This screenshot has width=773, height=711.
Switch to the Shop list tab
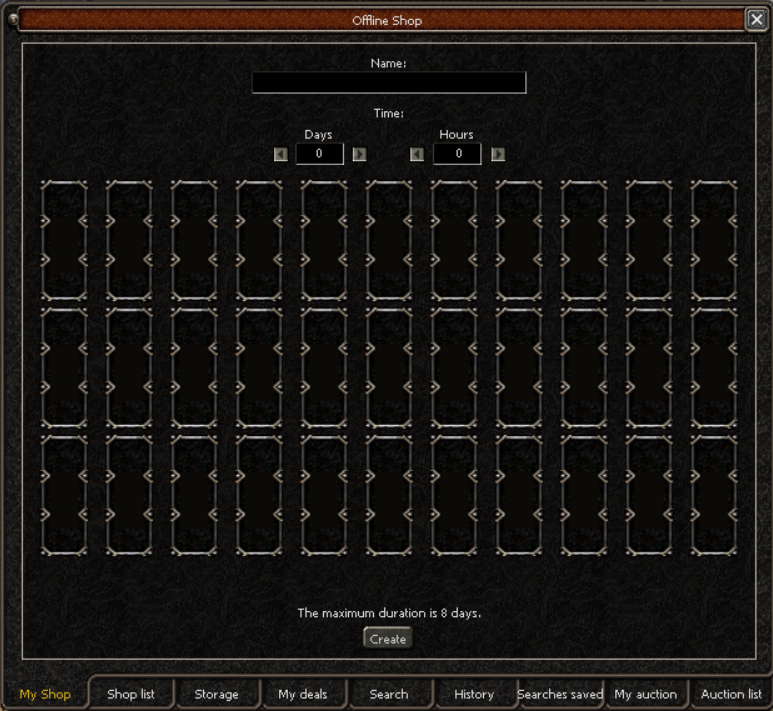131,694
